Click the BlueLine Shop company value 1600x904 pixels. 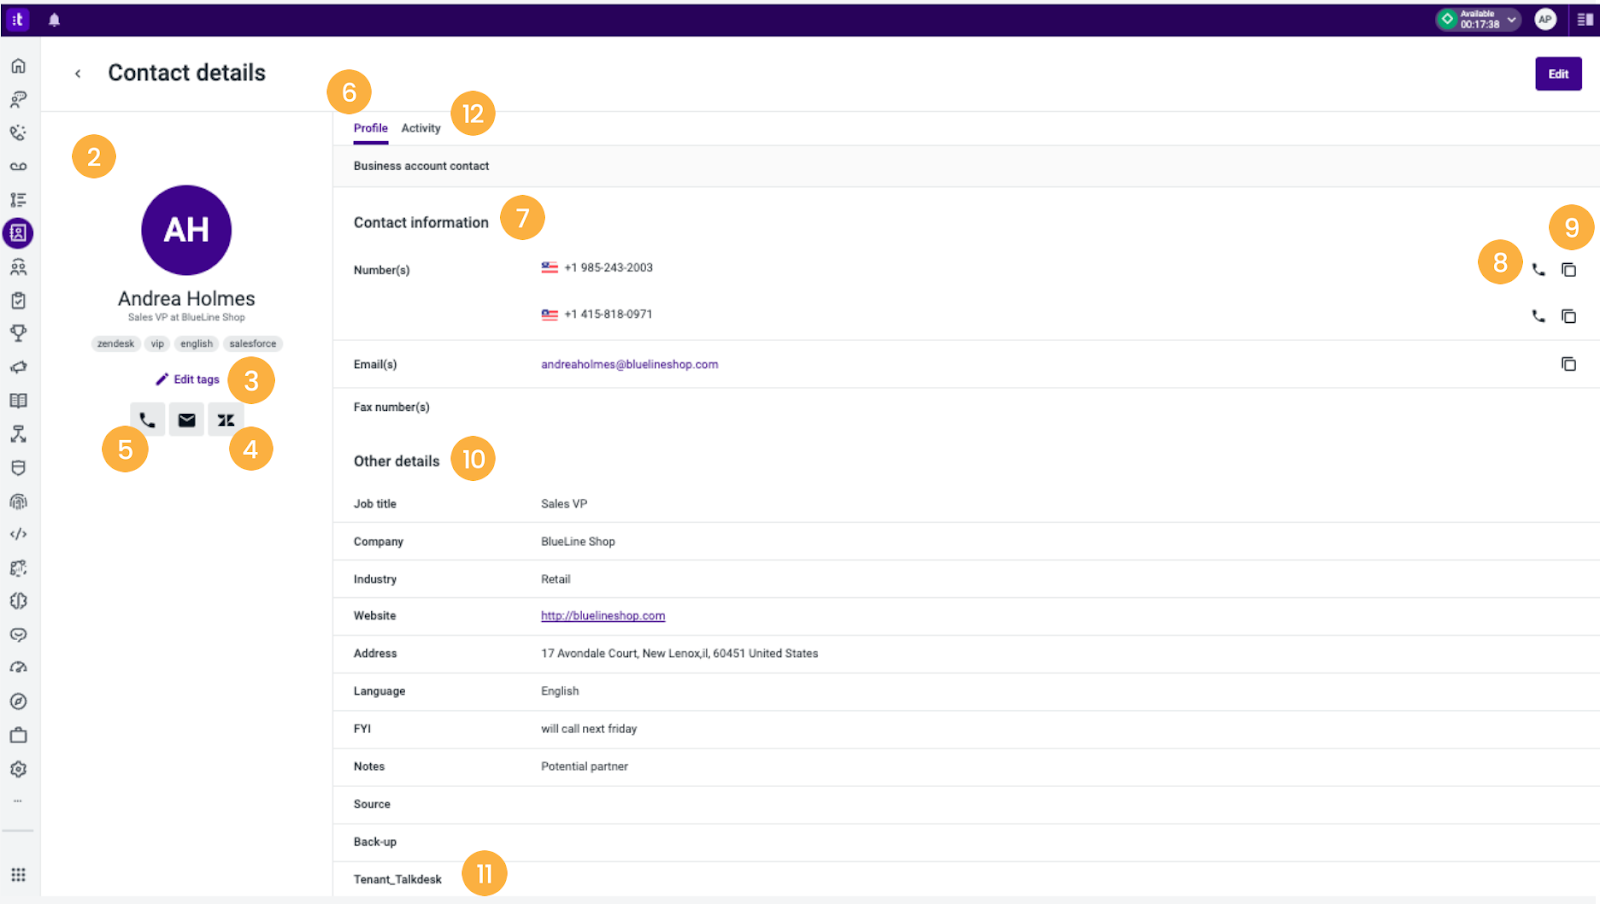[578, 542]
